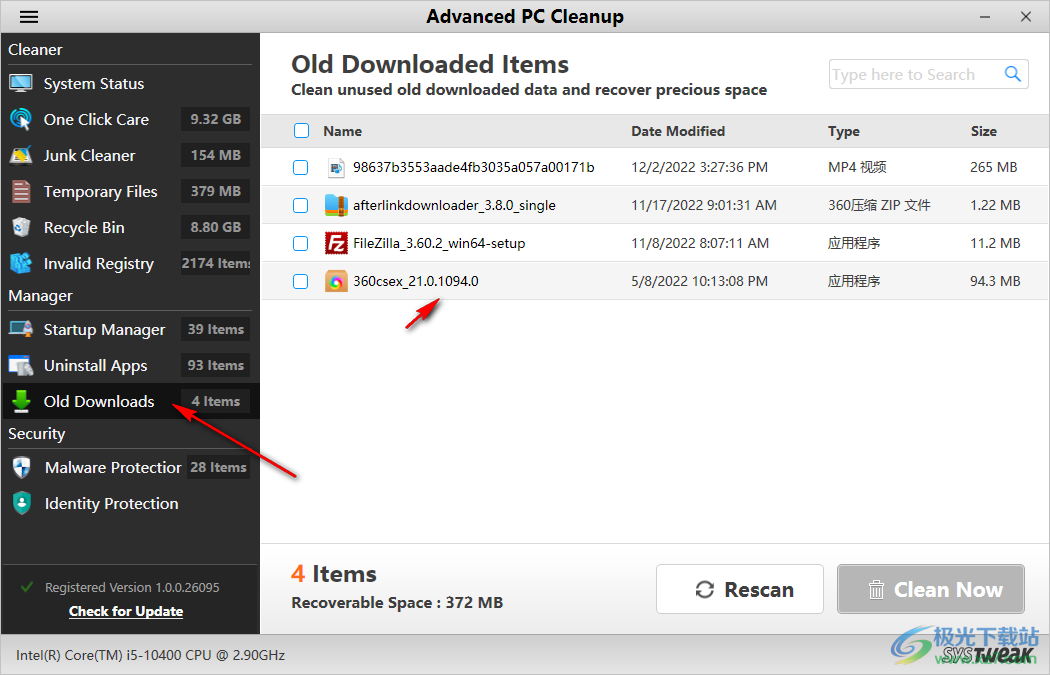
Task: Open the Junk Cleaner section
Action: 130,155
